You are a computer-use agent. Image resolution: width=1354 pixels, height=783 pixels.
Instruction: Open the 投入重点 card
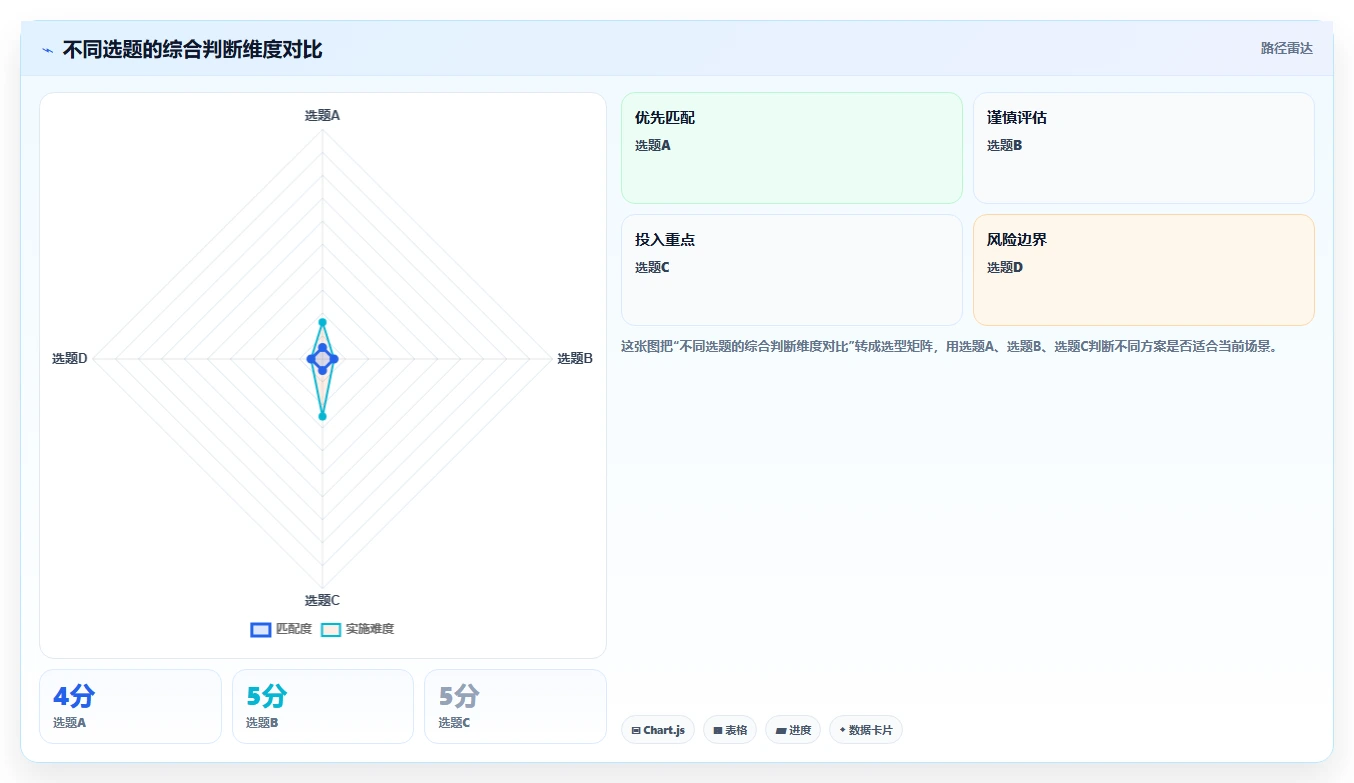click(x=792, y=270)
